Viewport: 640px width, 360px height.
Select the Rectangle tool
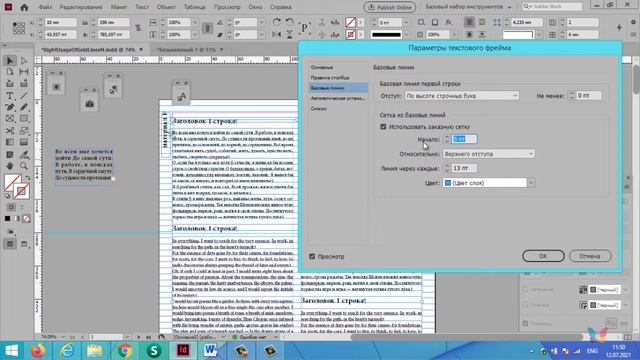point(24,119)
